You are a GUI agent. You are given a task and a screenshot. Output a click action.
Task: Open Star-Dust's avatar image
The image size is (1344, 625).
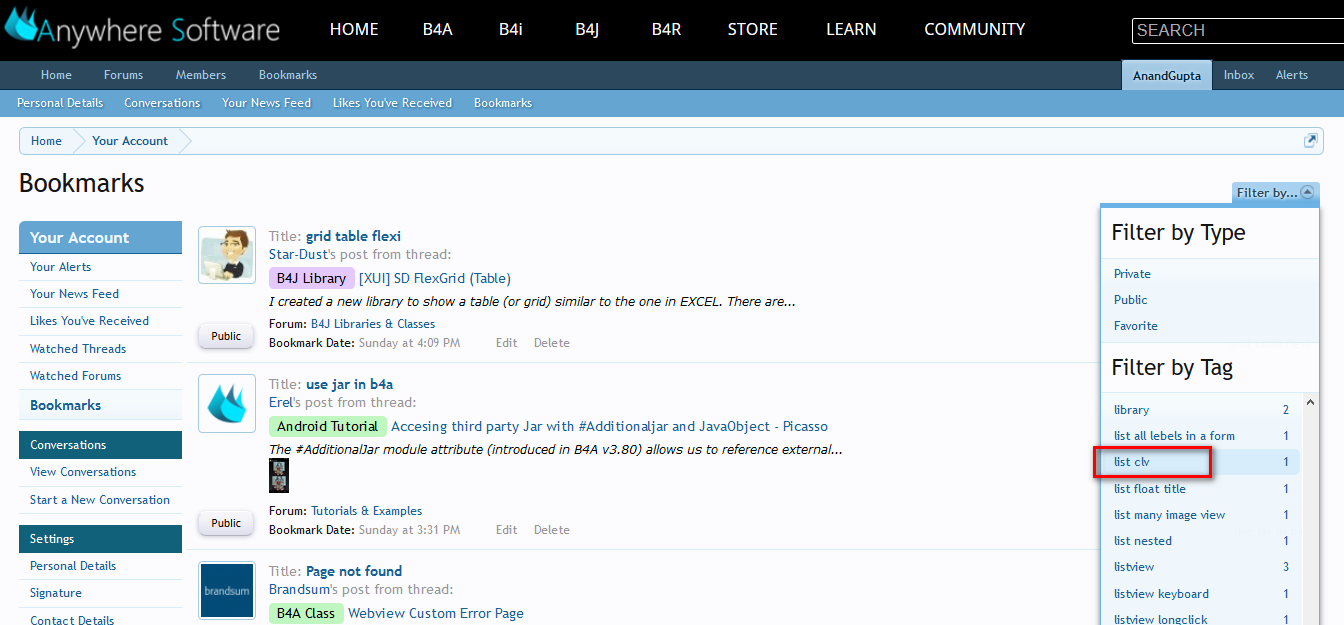coord(227,255)
